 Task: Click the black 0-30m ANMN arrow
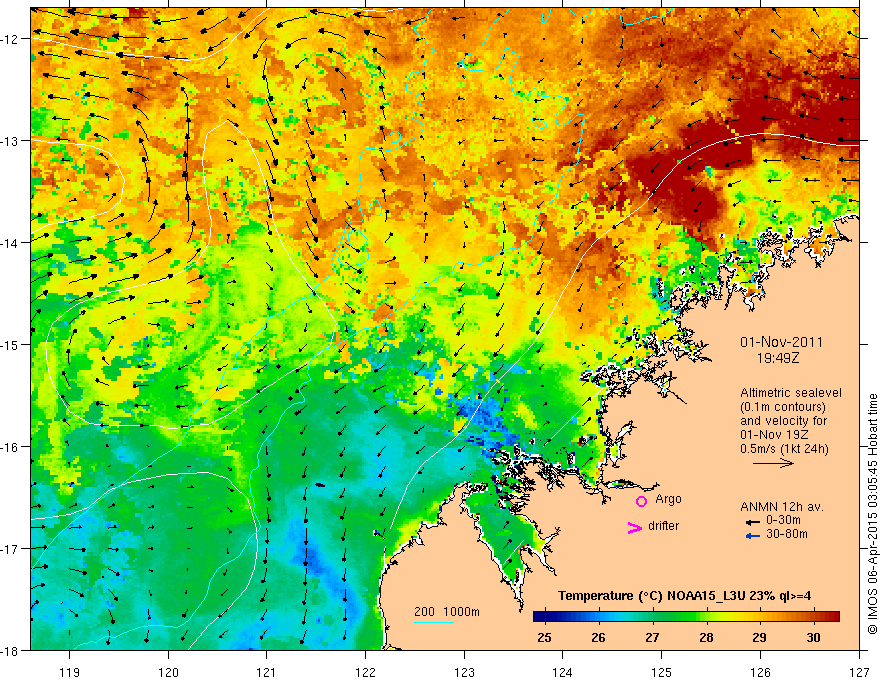coord(753,522)
